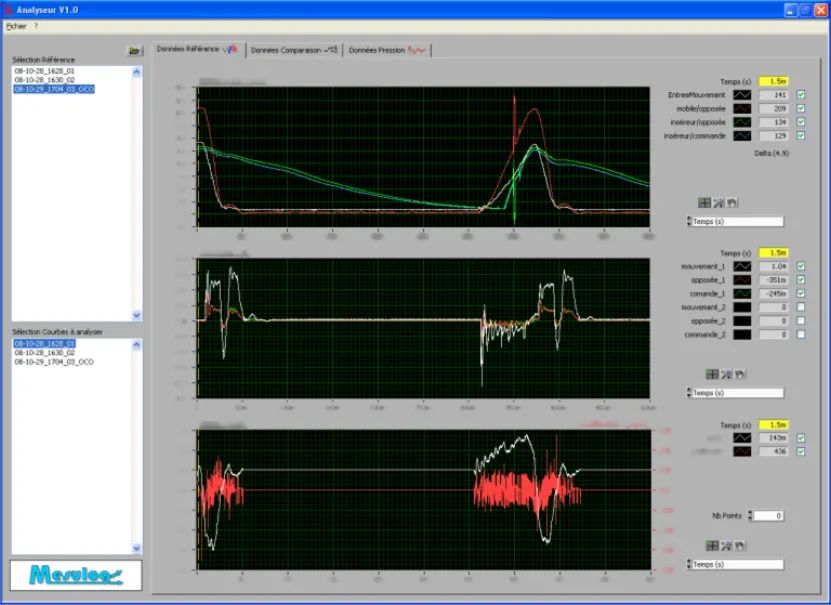Open bottom graph Temps (s) axis selector
Screen dimensions: 831x605
pos(735,565)
